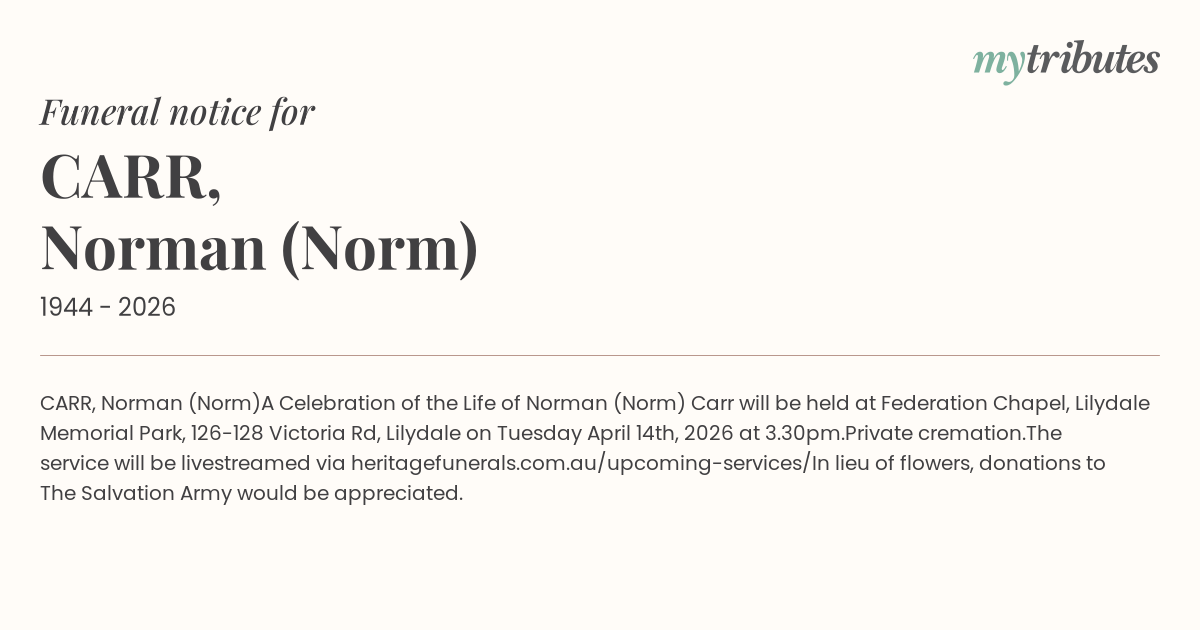
Task: Click the green "my" part of the logo
Action: [x=998, y=62]
